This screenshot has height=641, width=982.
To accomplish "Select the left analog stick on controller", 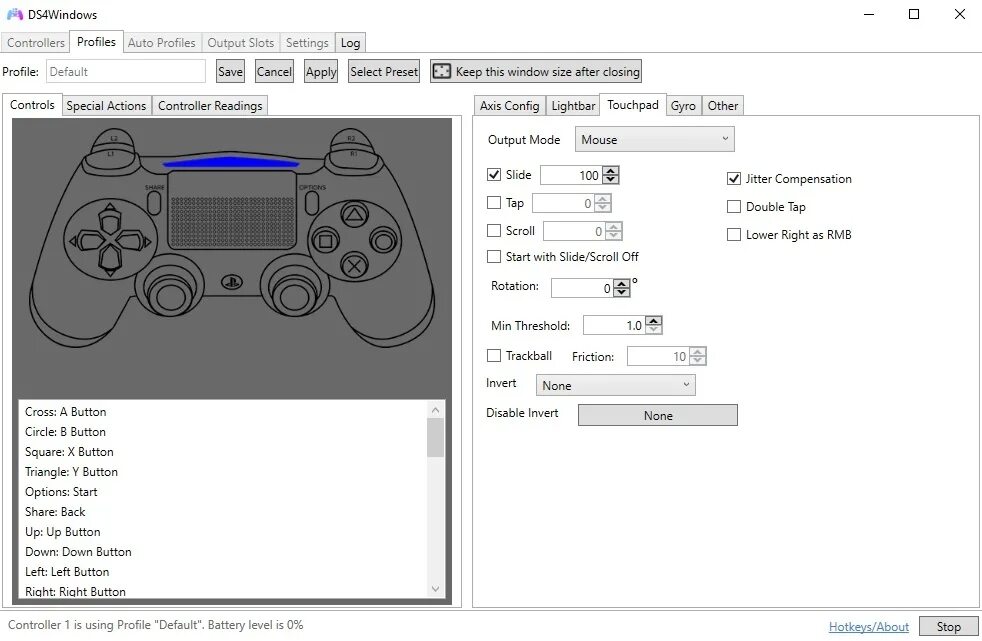I will coord(169,292).
